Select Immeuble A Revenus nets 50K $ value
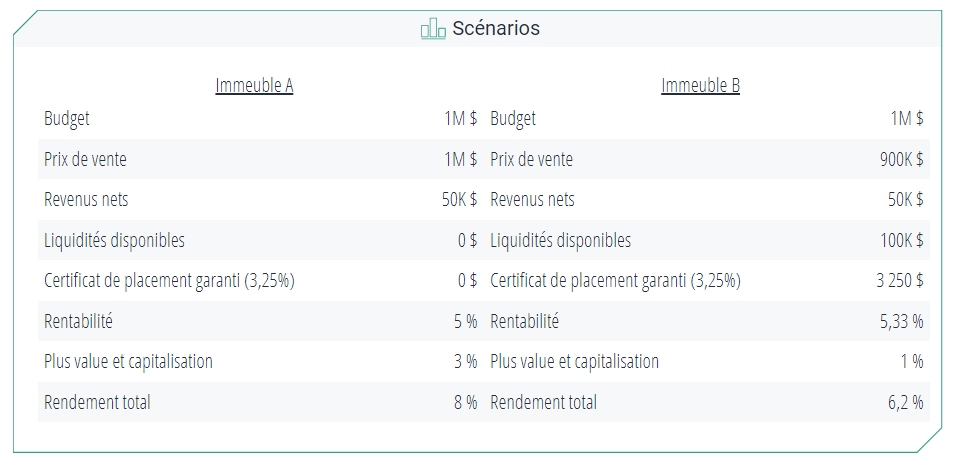 tap(459, 200)
